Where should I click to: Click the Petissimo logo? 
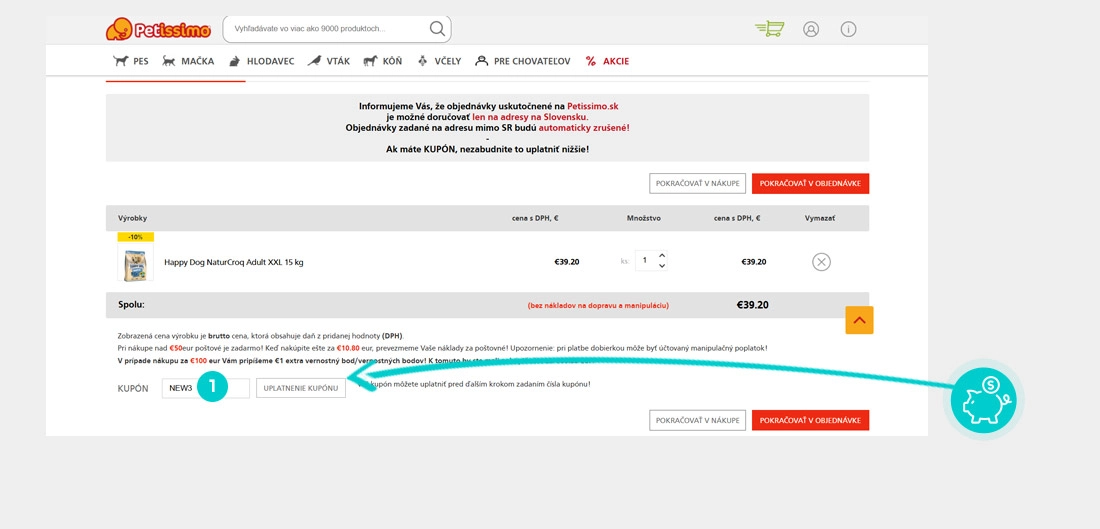tap(159, 29)
